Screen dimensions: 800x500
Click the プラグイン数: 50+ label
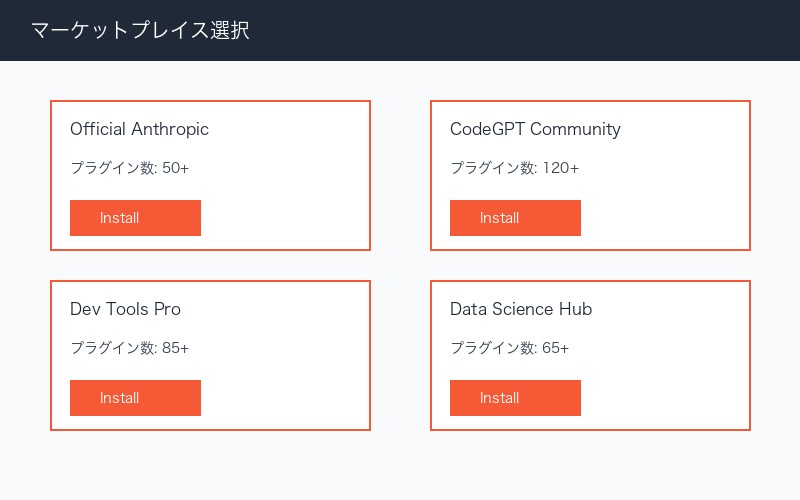[x=129, y=168]
